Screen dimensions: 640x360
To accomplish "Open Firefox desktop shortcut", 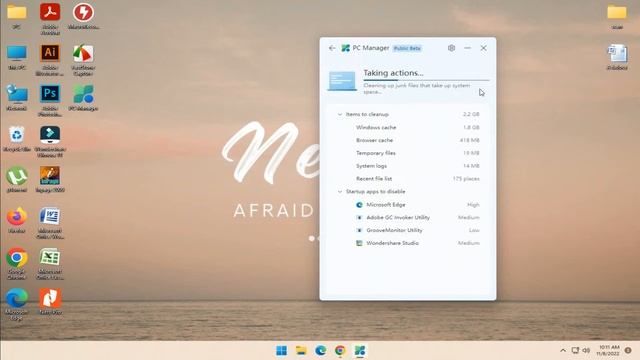I will pyautogui.click(x=17, y=220).
